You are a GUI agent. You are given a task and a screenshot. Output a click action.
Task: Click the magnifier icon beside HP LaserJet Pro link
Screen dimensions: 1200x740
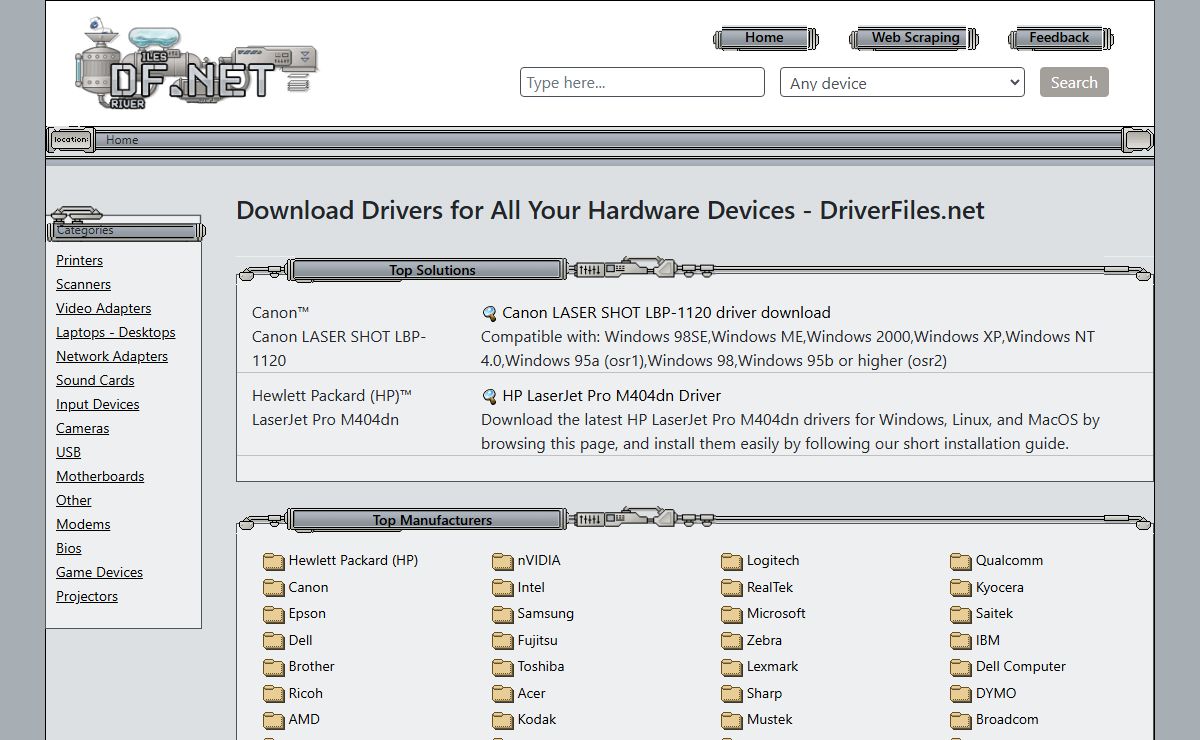point(489,396)
